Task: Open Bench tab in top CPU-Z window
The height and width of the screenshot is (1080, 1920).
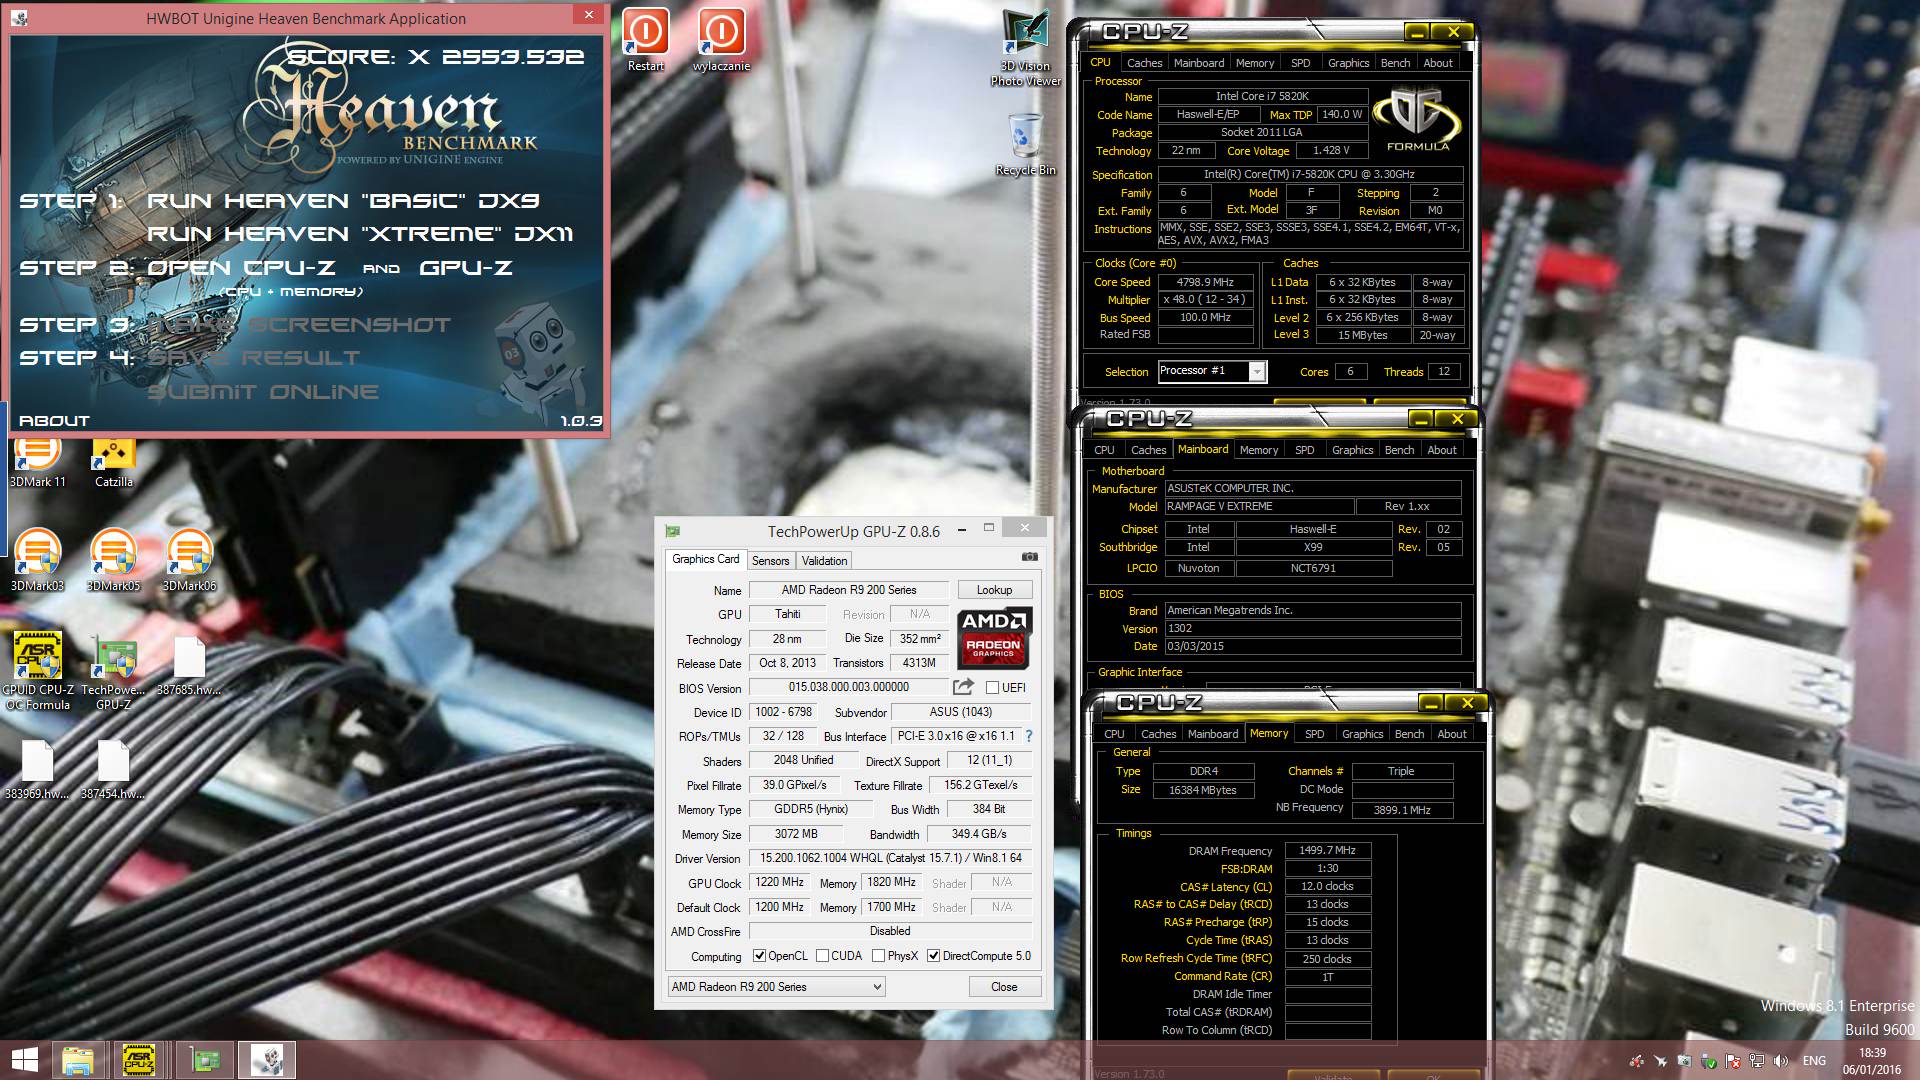Action: [1395, 63]
